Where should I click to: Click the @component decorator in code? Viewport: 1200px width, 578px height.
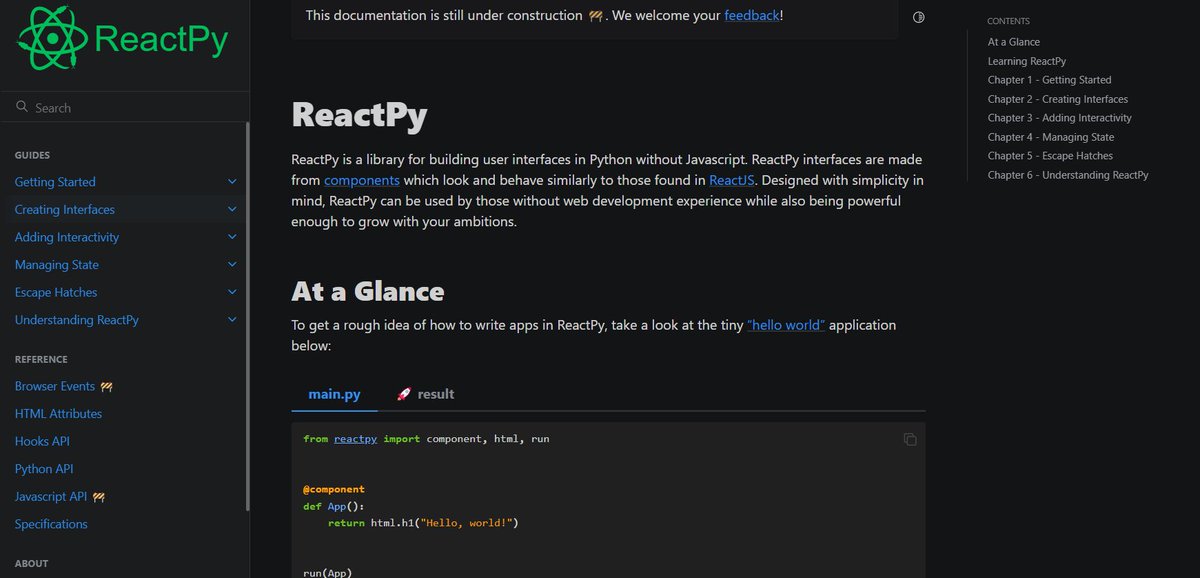(x=334, y=490)
